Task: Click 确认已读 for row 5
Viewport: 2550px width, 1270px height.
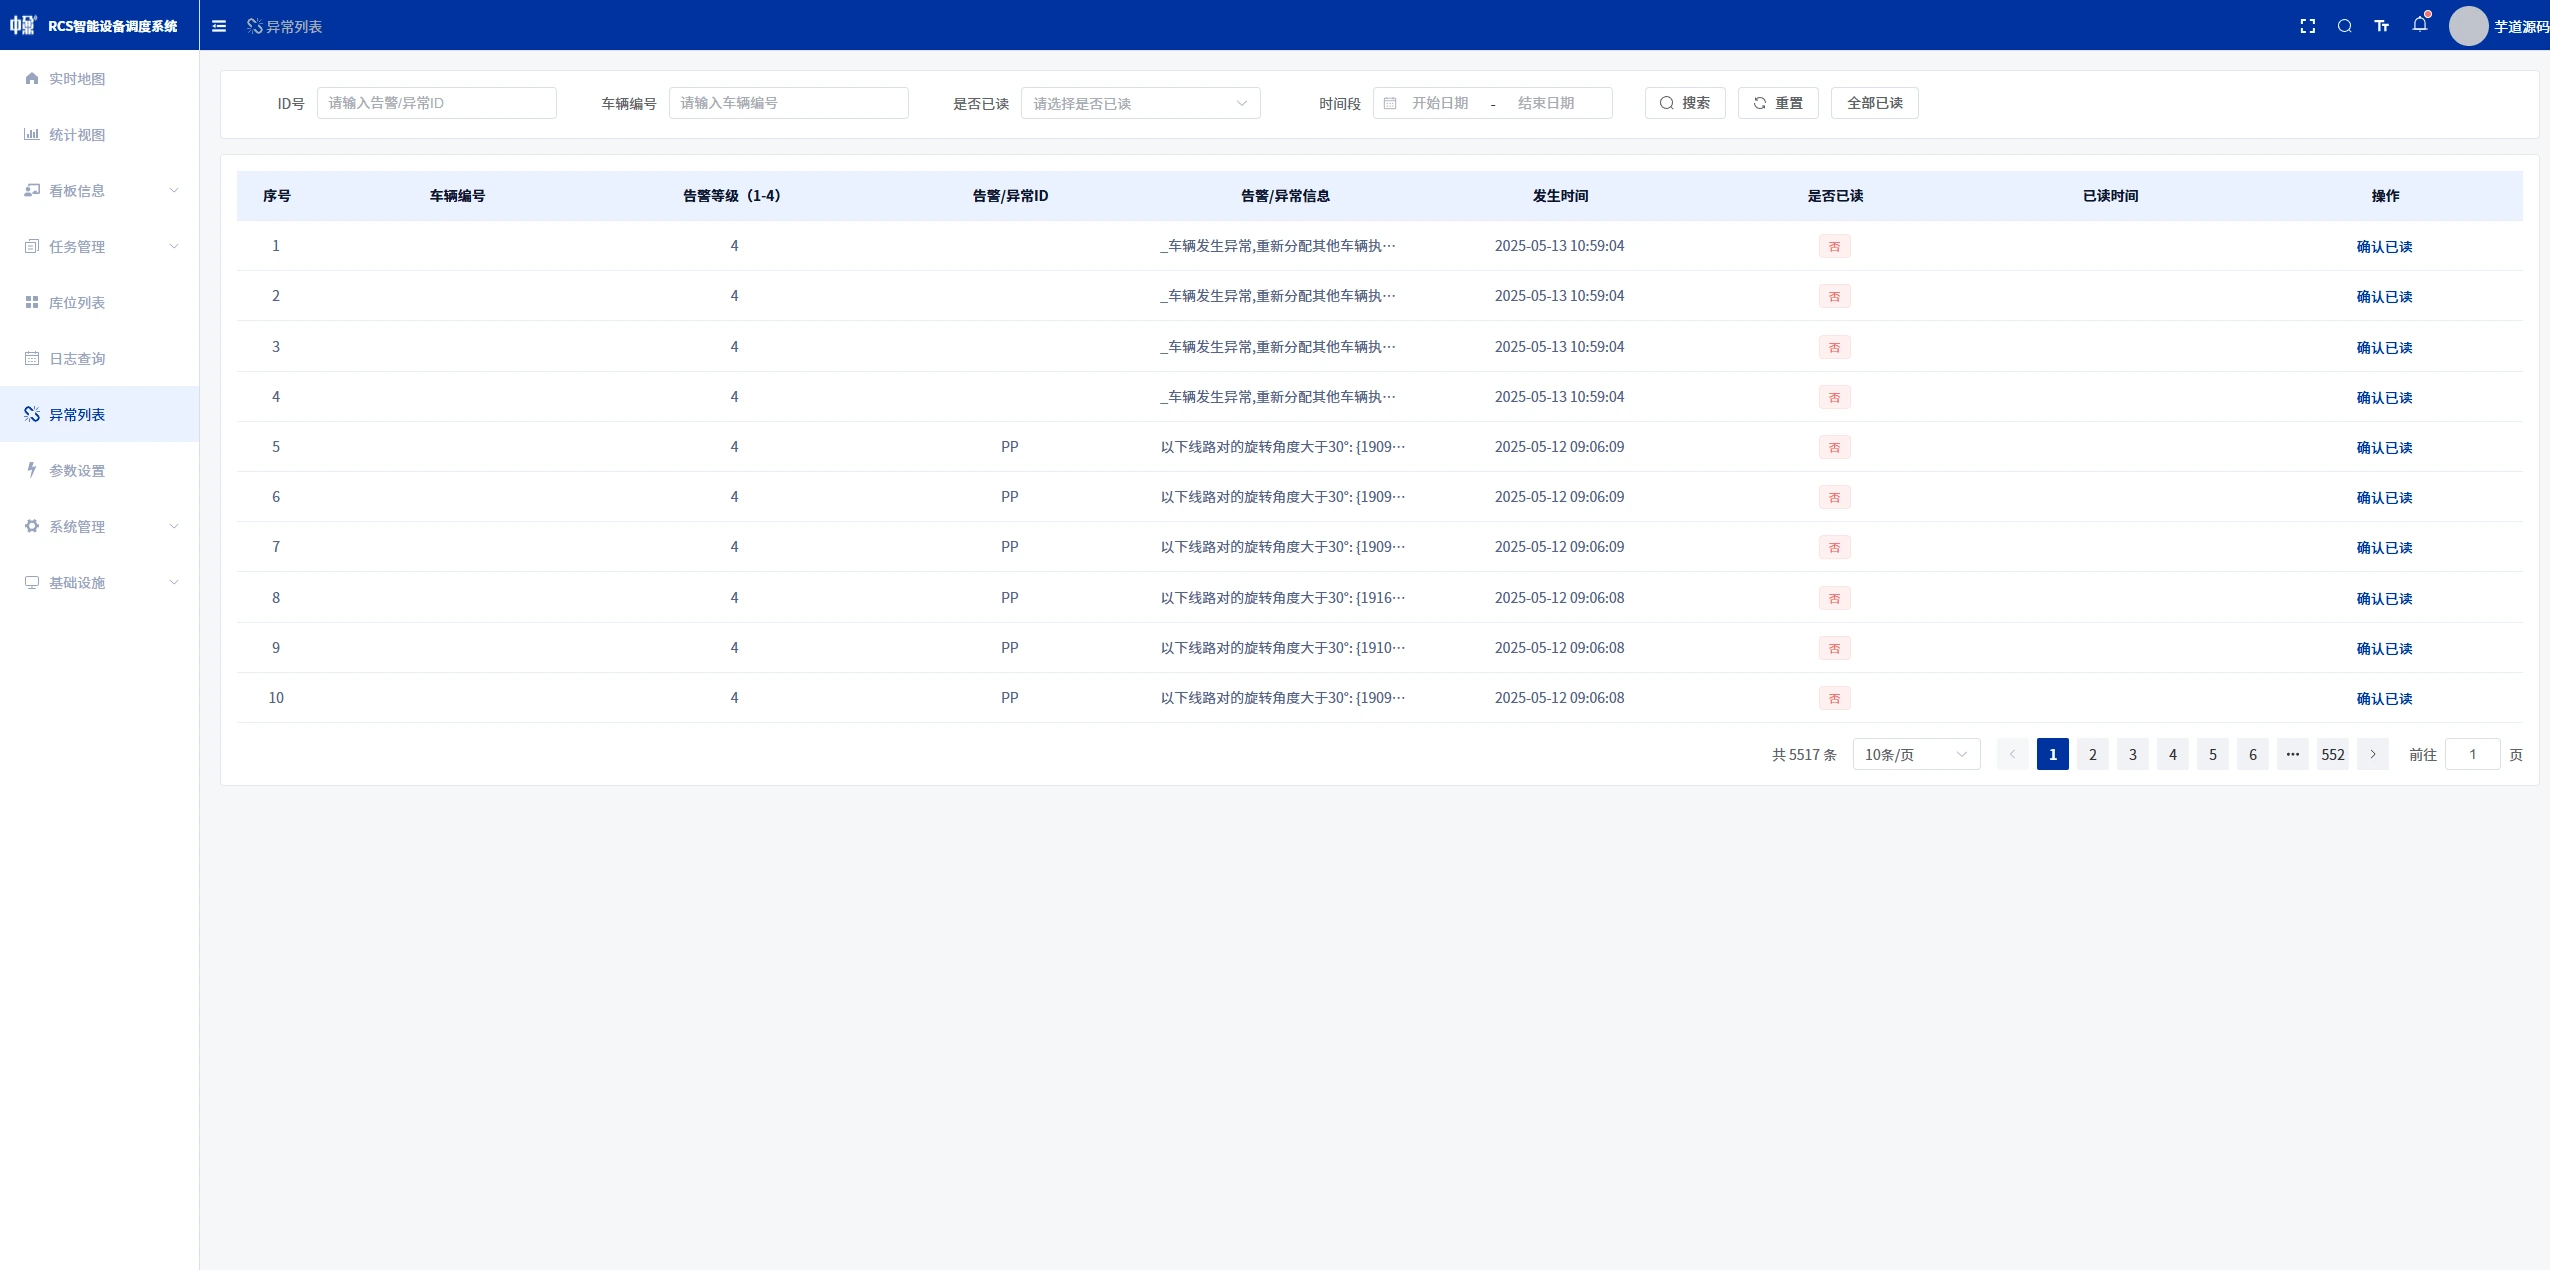Action: [x=2384, y=447]
